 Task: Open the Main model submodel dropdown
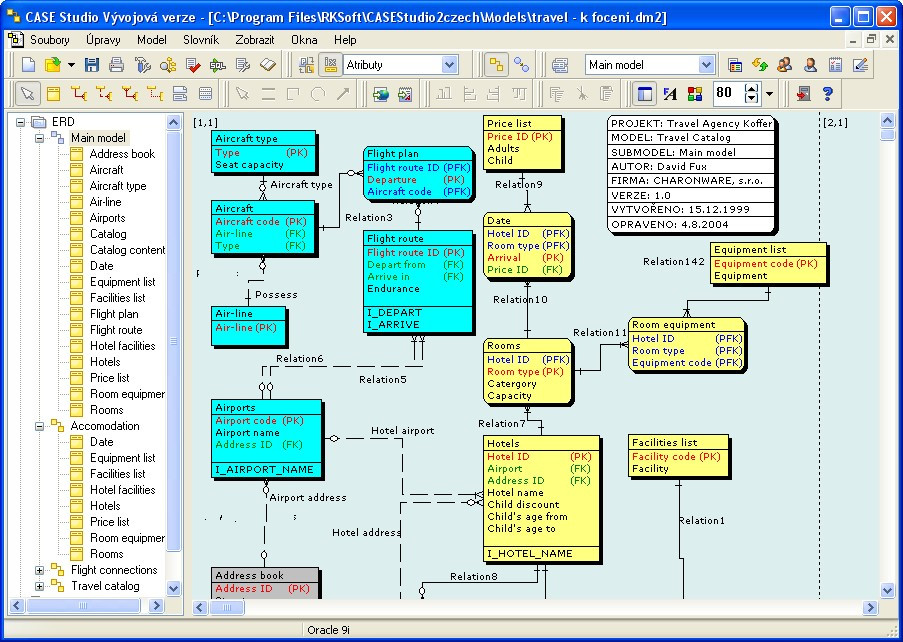click(706, 64)
